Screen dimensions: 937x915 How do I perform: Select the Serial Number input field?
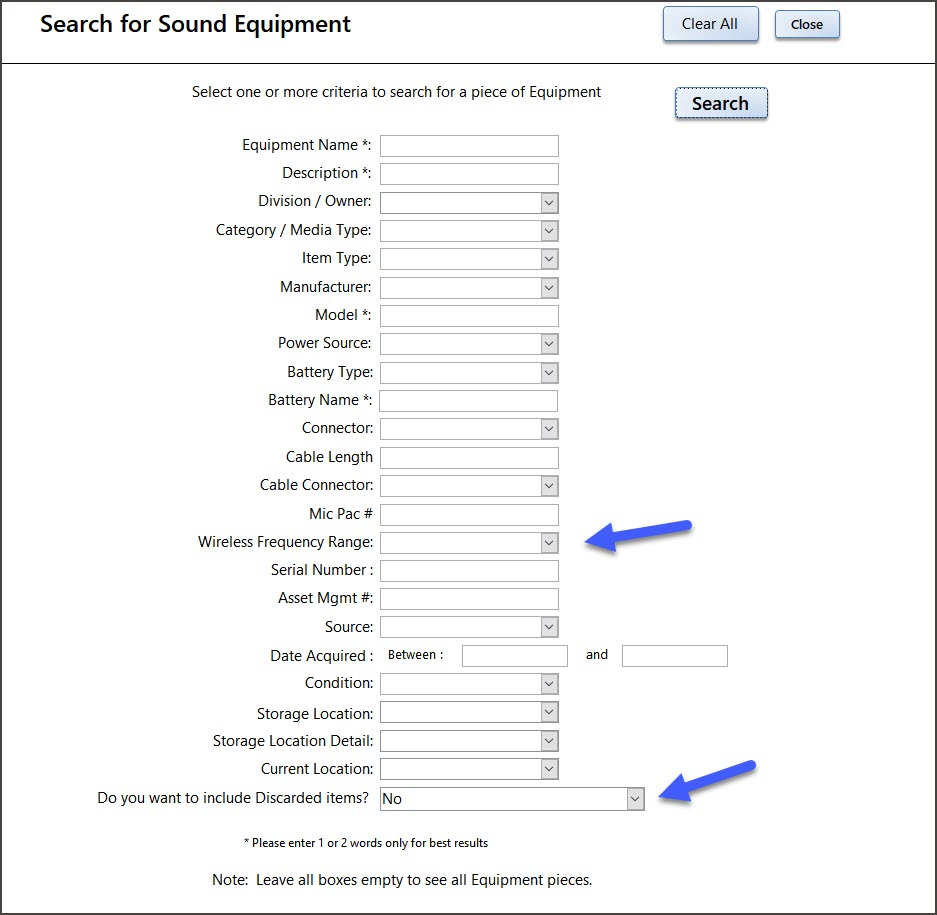tap(469, 571)
